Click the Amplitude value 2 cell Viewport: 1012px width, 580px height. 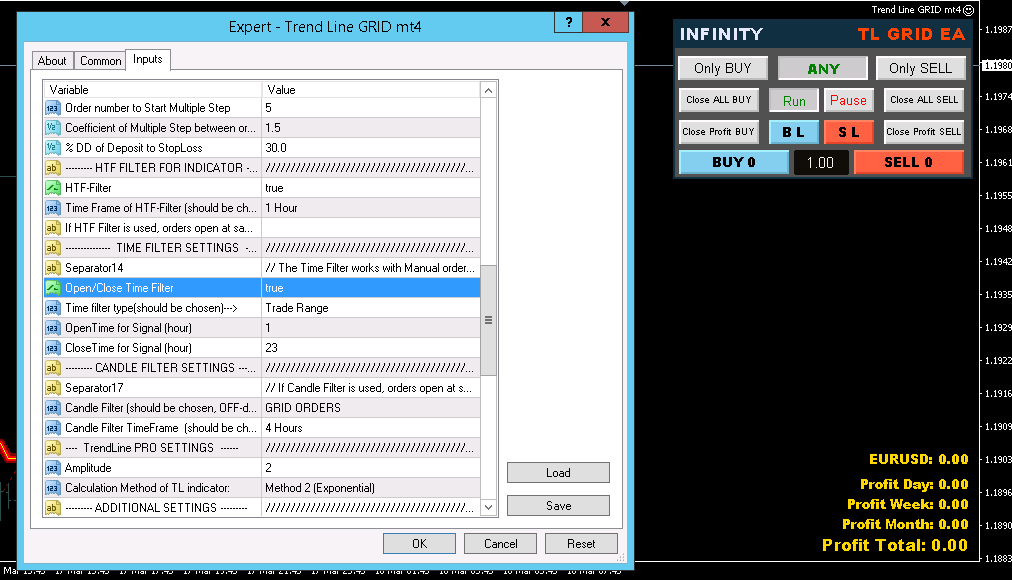[371, 468]
